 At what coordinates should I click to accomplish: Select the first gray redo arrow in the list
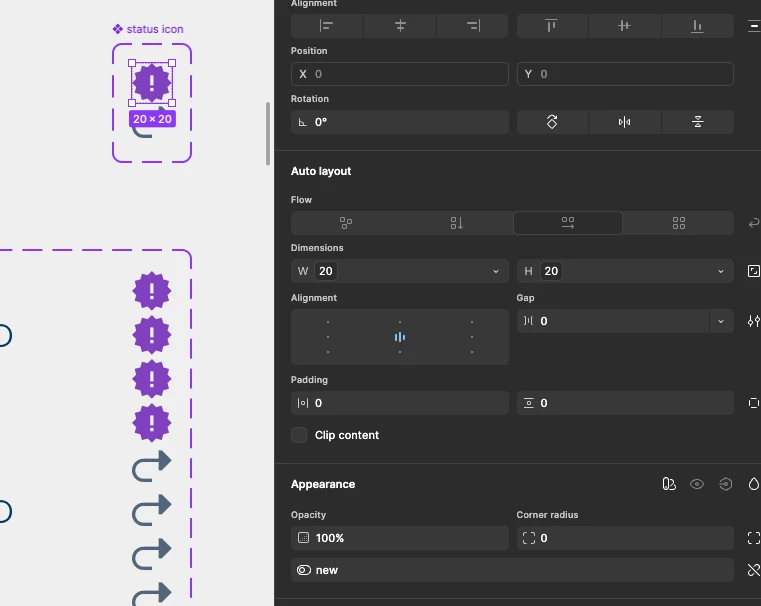point(152,466)
